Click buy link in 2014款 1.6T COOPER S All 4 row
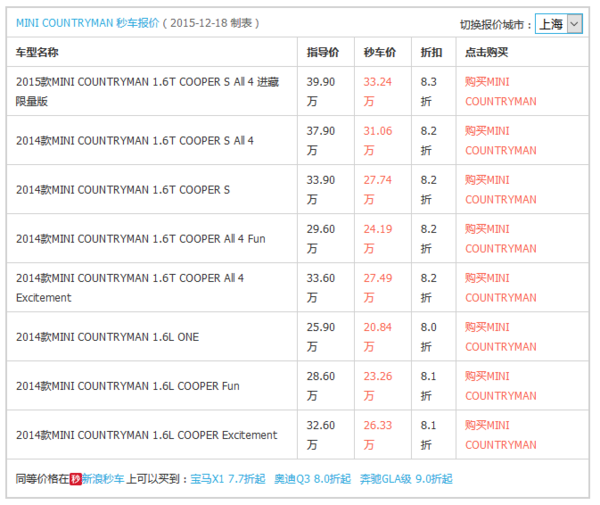 coord(501,140)
